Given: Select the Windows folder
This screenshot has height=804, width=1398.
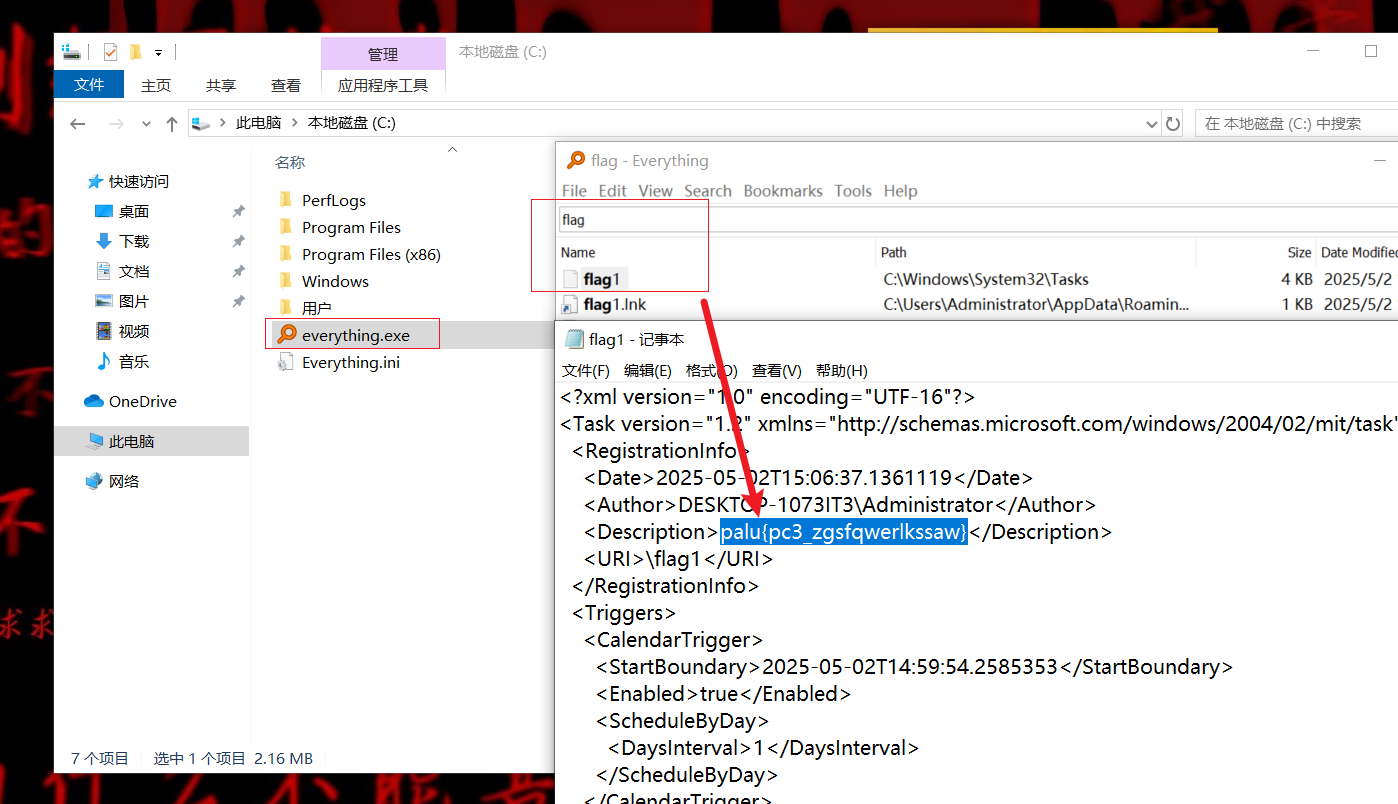Looking at the screenshot, I should pos(335,281).
